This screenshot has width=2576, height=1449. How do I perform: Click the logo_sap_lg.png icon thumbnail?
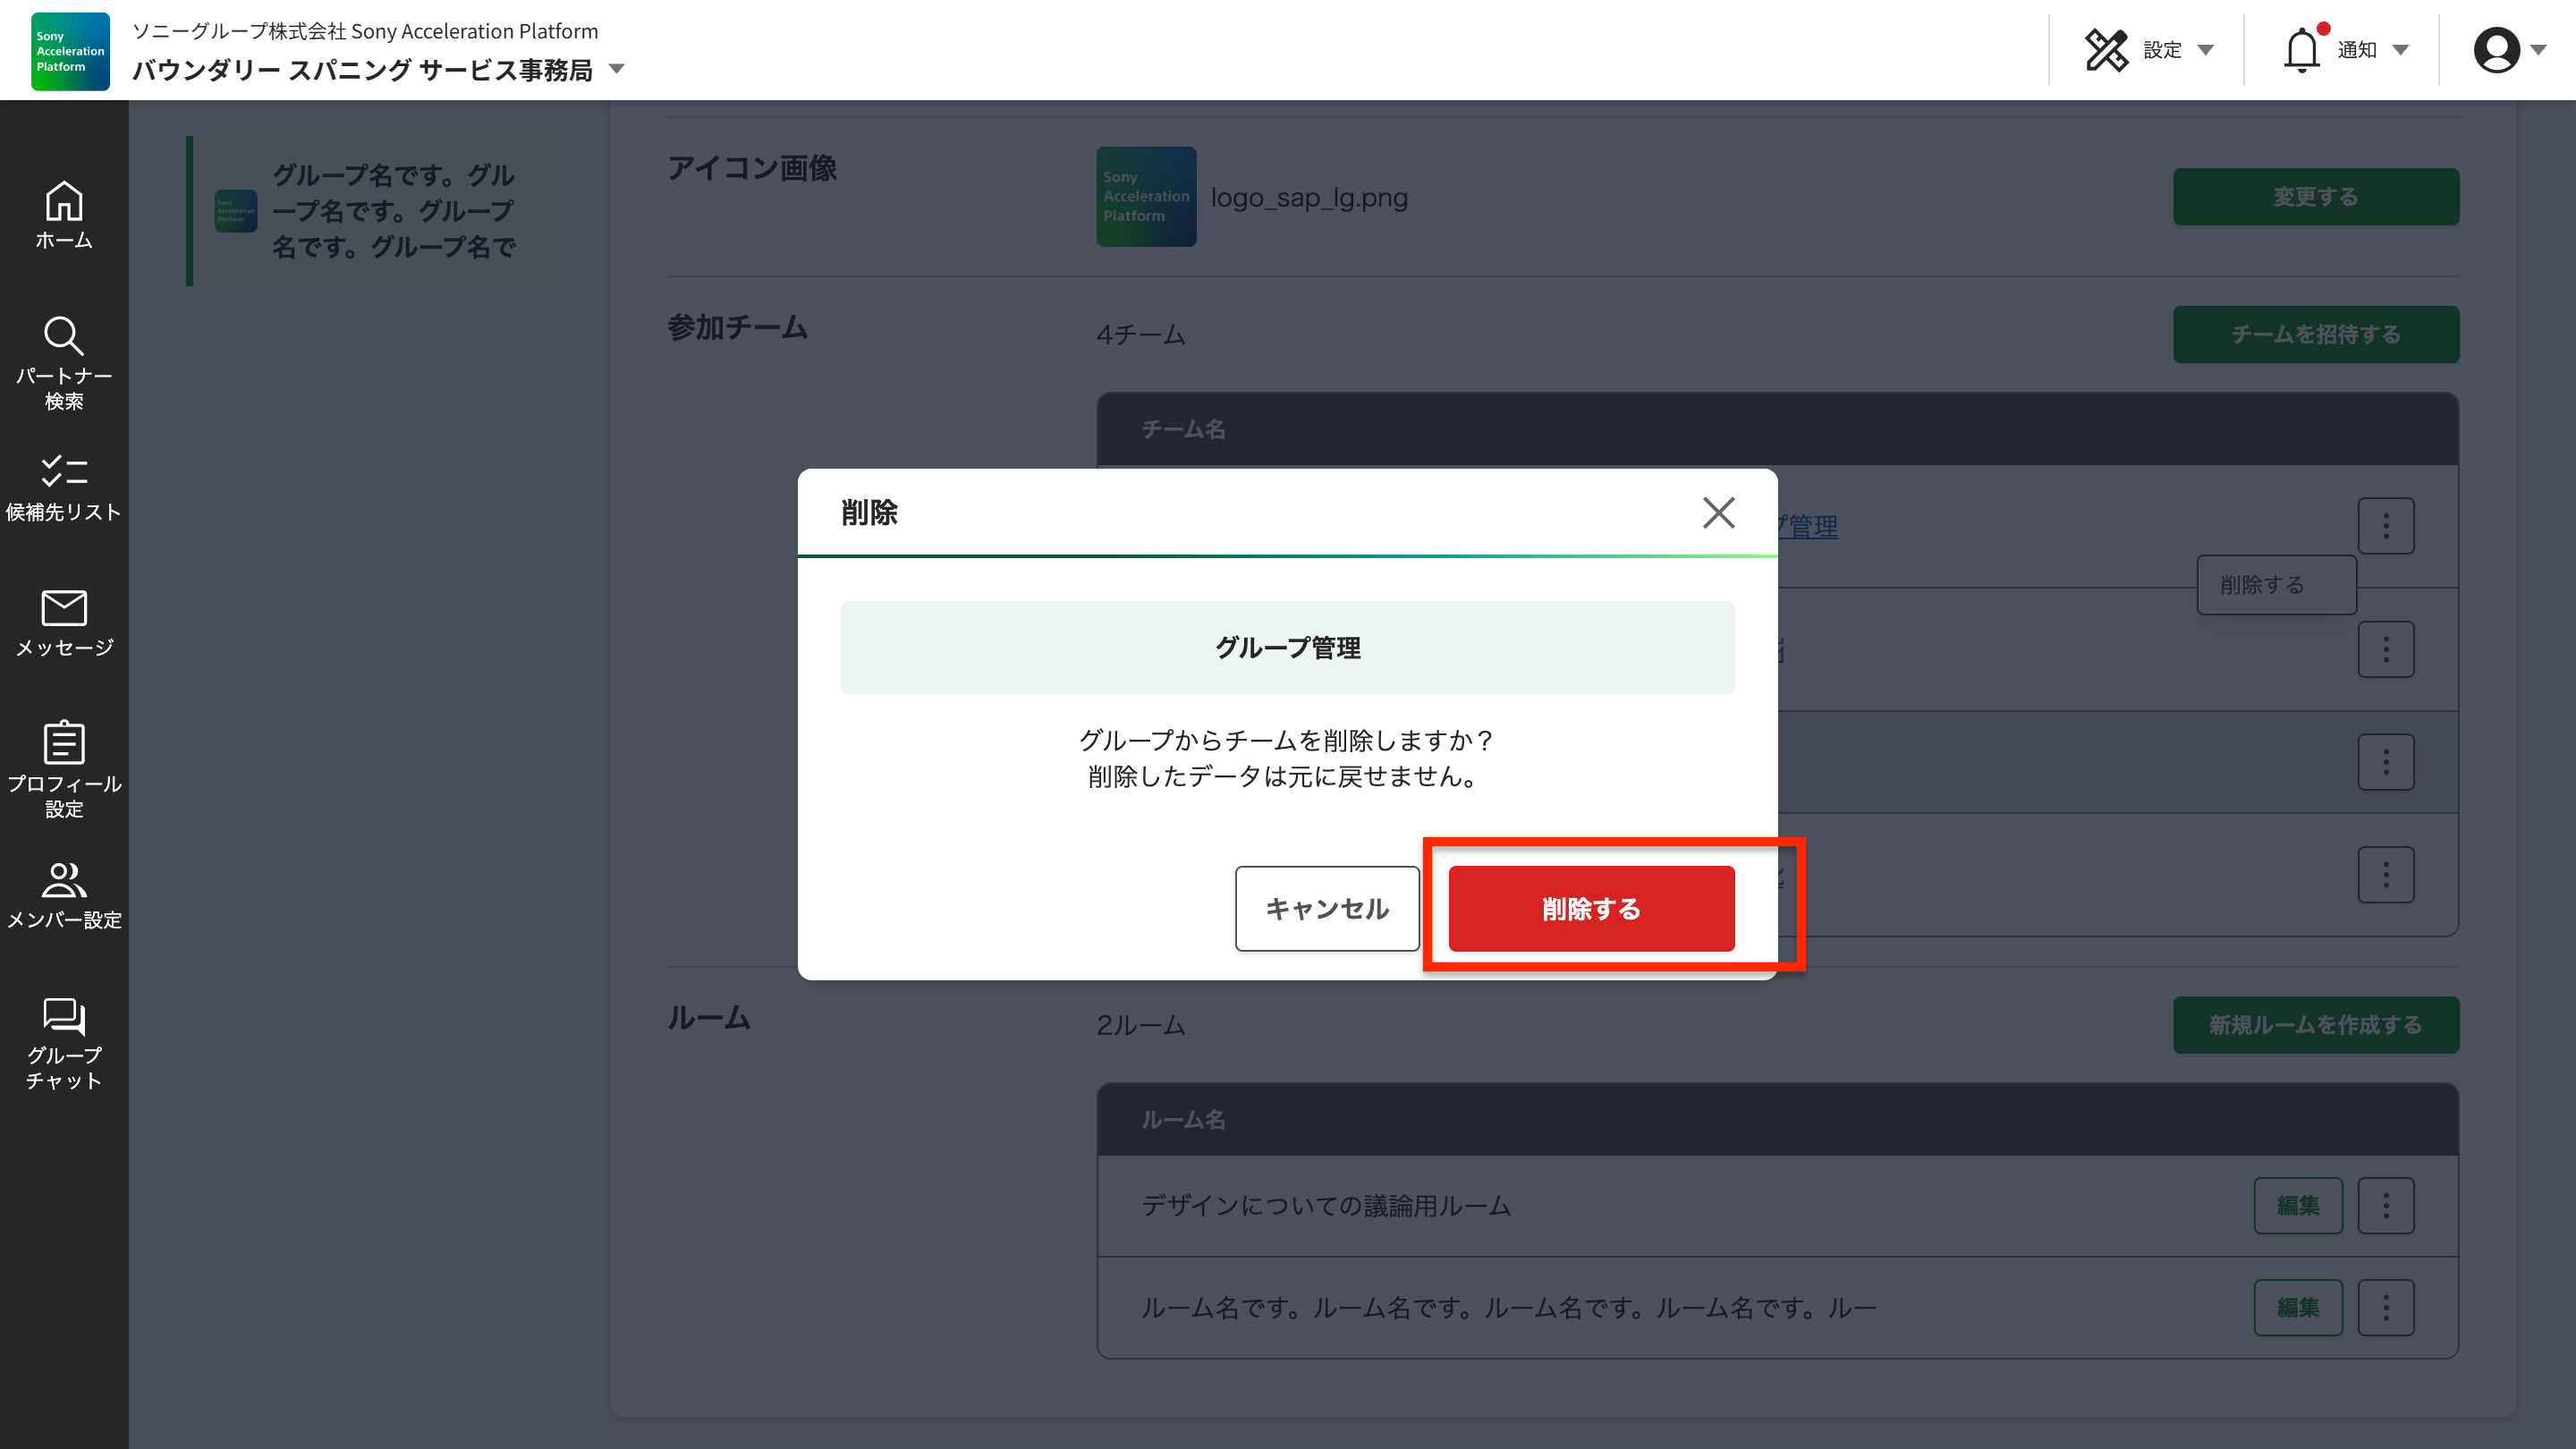[1146, 197]
